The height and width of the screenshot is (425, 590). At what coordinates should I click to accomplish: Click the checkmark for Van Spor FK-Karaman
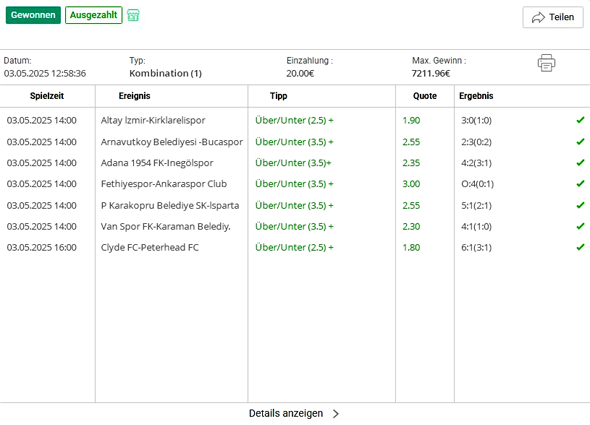580,226
